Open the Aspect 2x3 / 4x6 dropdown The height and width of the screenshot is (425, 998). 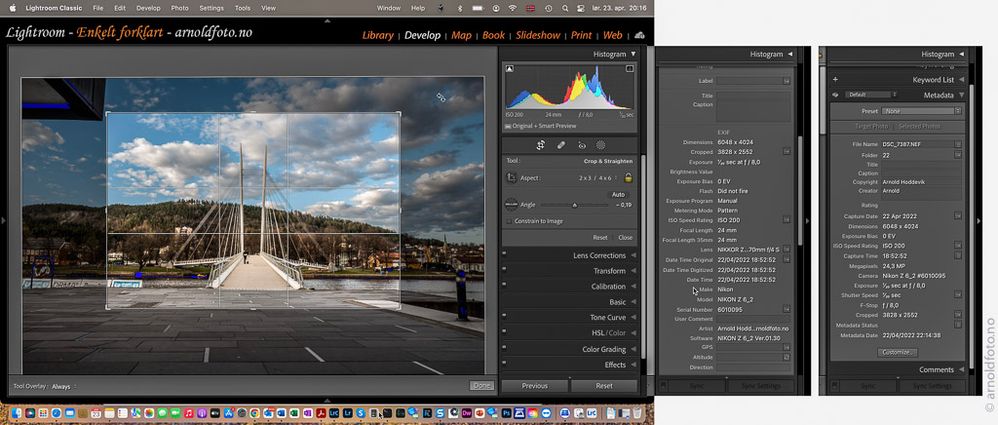[600, 178]
